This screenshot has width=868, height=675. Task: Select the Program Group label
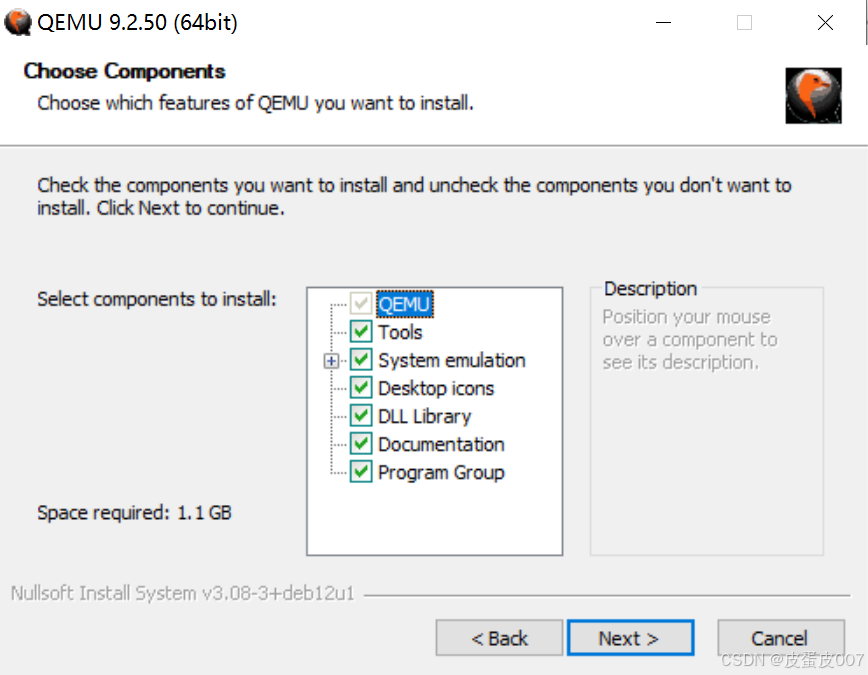pos(441,473)
